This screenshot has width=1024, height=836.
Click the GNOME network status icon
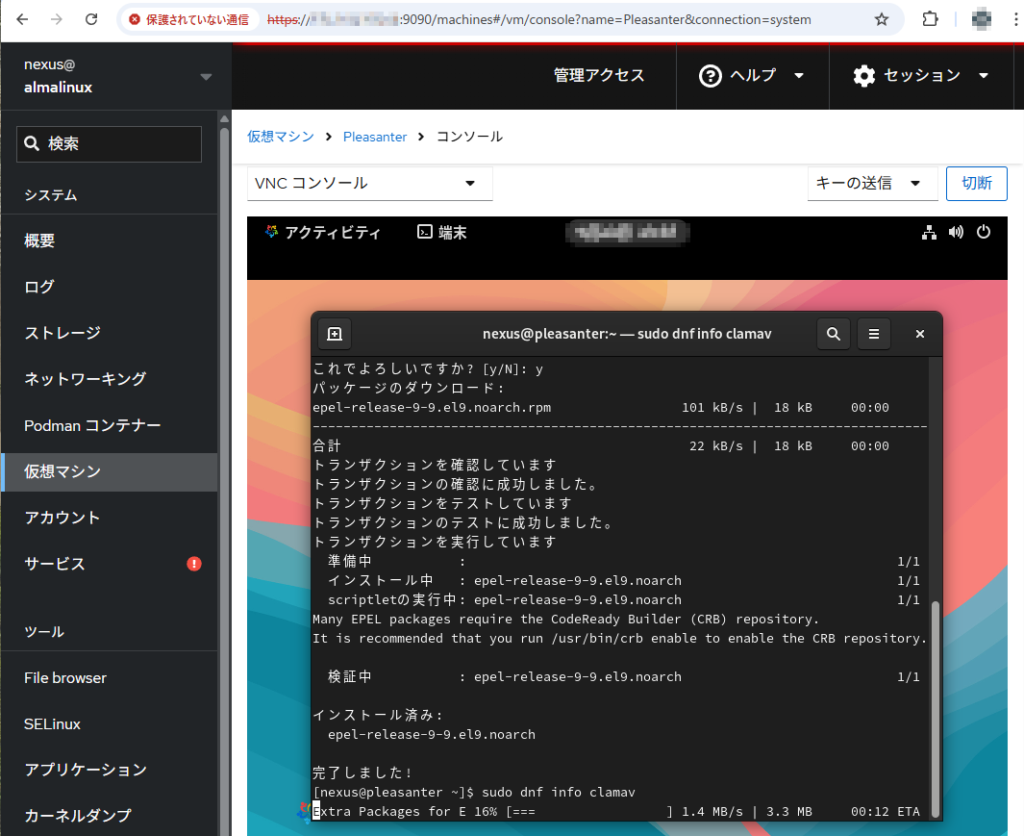tap(929, 232)
